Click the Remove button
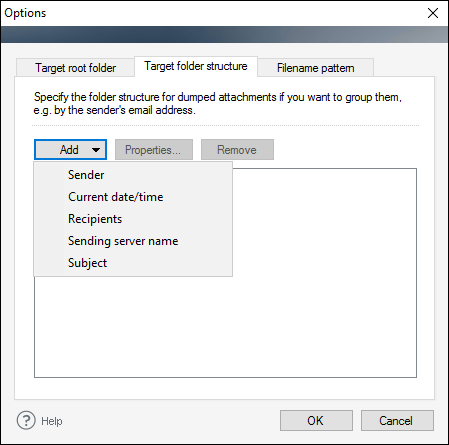Screen dimensions: 449x445 tap(237, 150)
